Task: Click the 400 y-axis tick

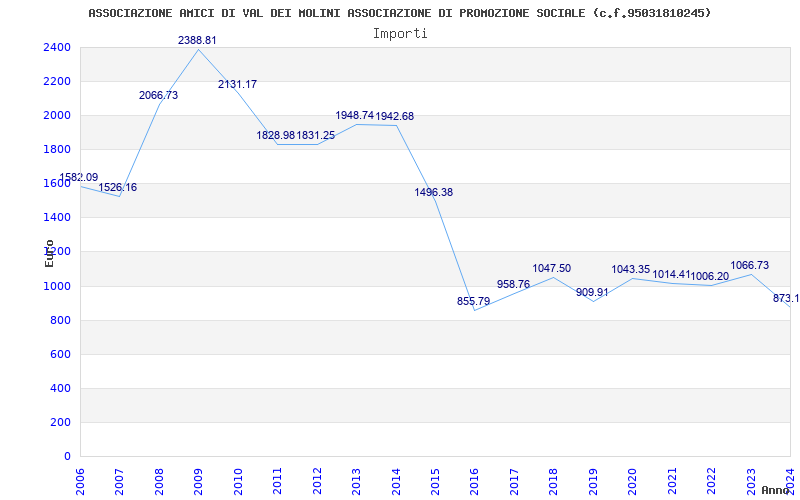Action: (61, 389)
